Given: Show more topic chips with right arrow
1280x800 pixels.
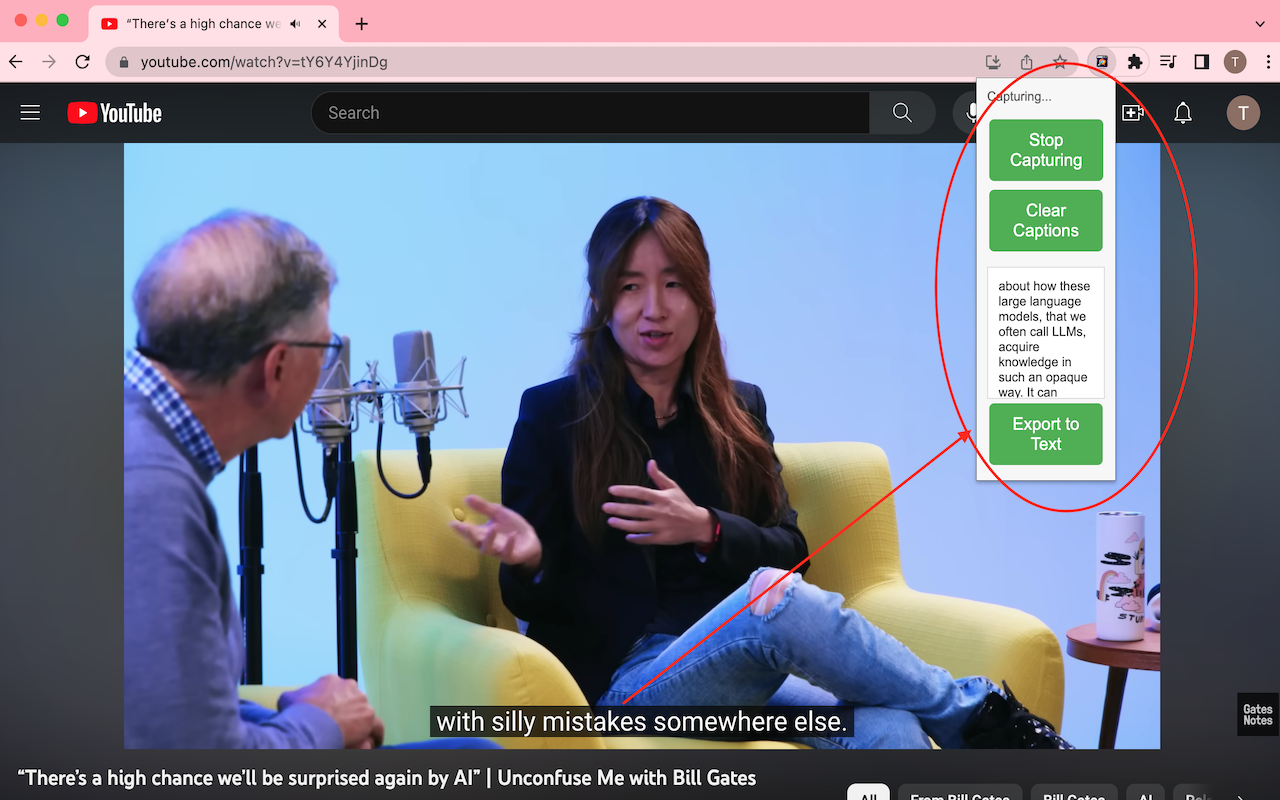Looking at the screenshot, I should (x=1242, y=796).
